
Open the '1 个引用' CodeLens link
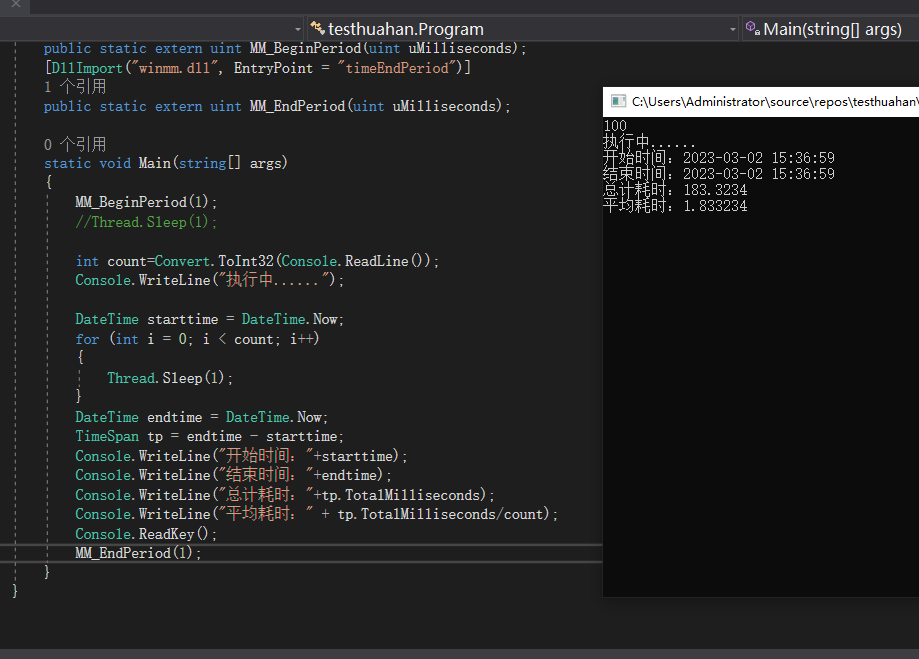pyautogui.click(x=75, y=87)
